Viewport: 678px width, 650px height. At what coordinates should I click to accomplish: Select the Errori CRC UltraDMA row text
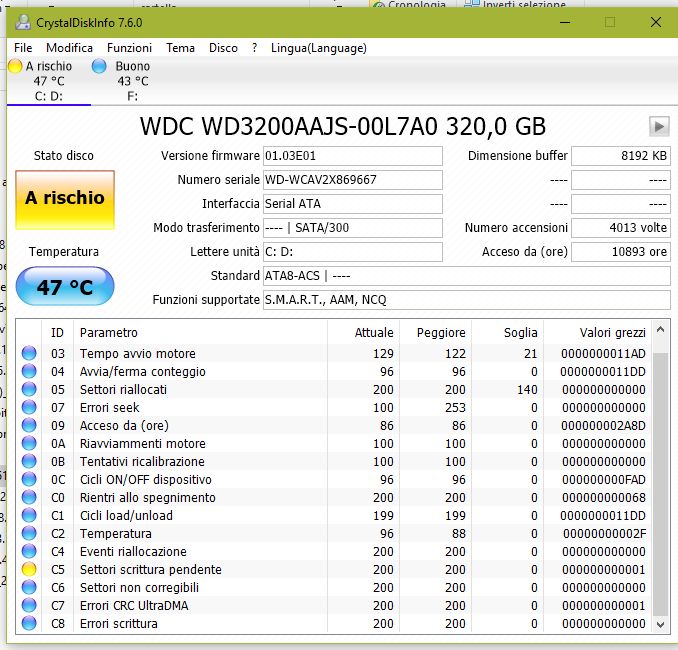(x=134, y=605)
